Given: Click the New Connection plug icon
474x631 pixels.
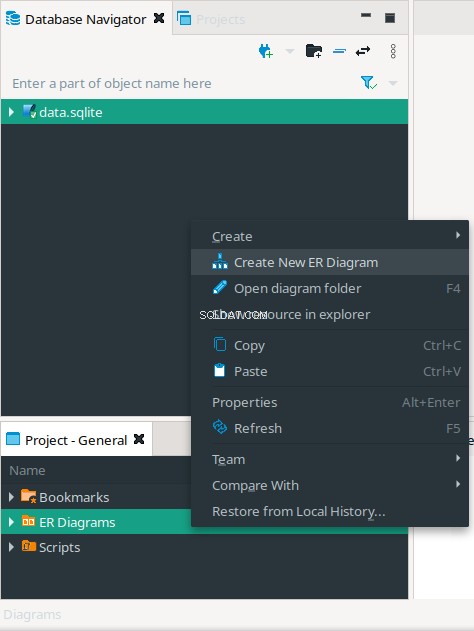Looking at the screenshot, I should coord(266,51).
